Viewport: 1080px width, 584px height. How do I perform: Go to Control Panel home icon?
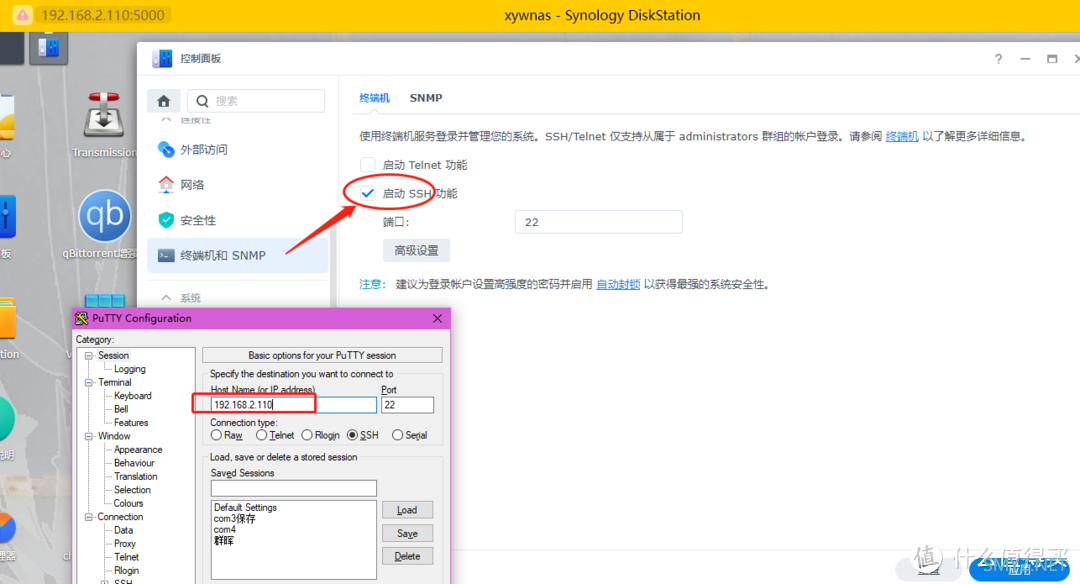click(164, 101)
